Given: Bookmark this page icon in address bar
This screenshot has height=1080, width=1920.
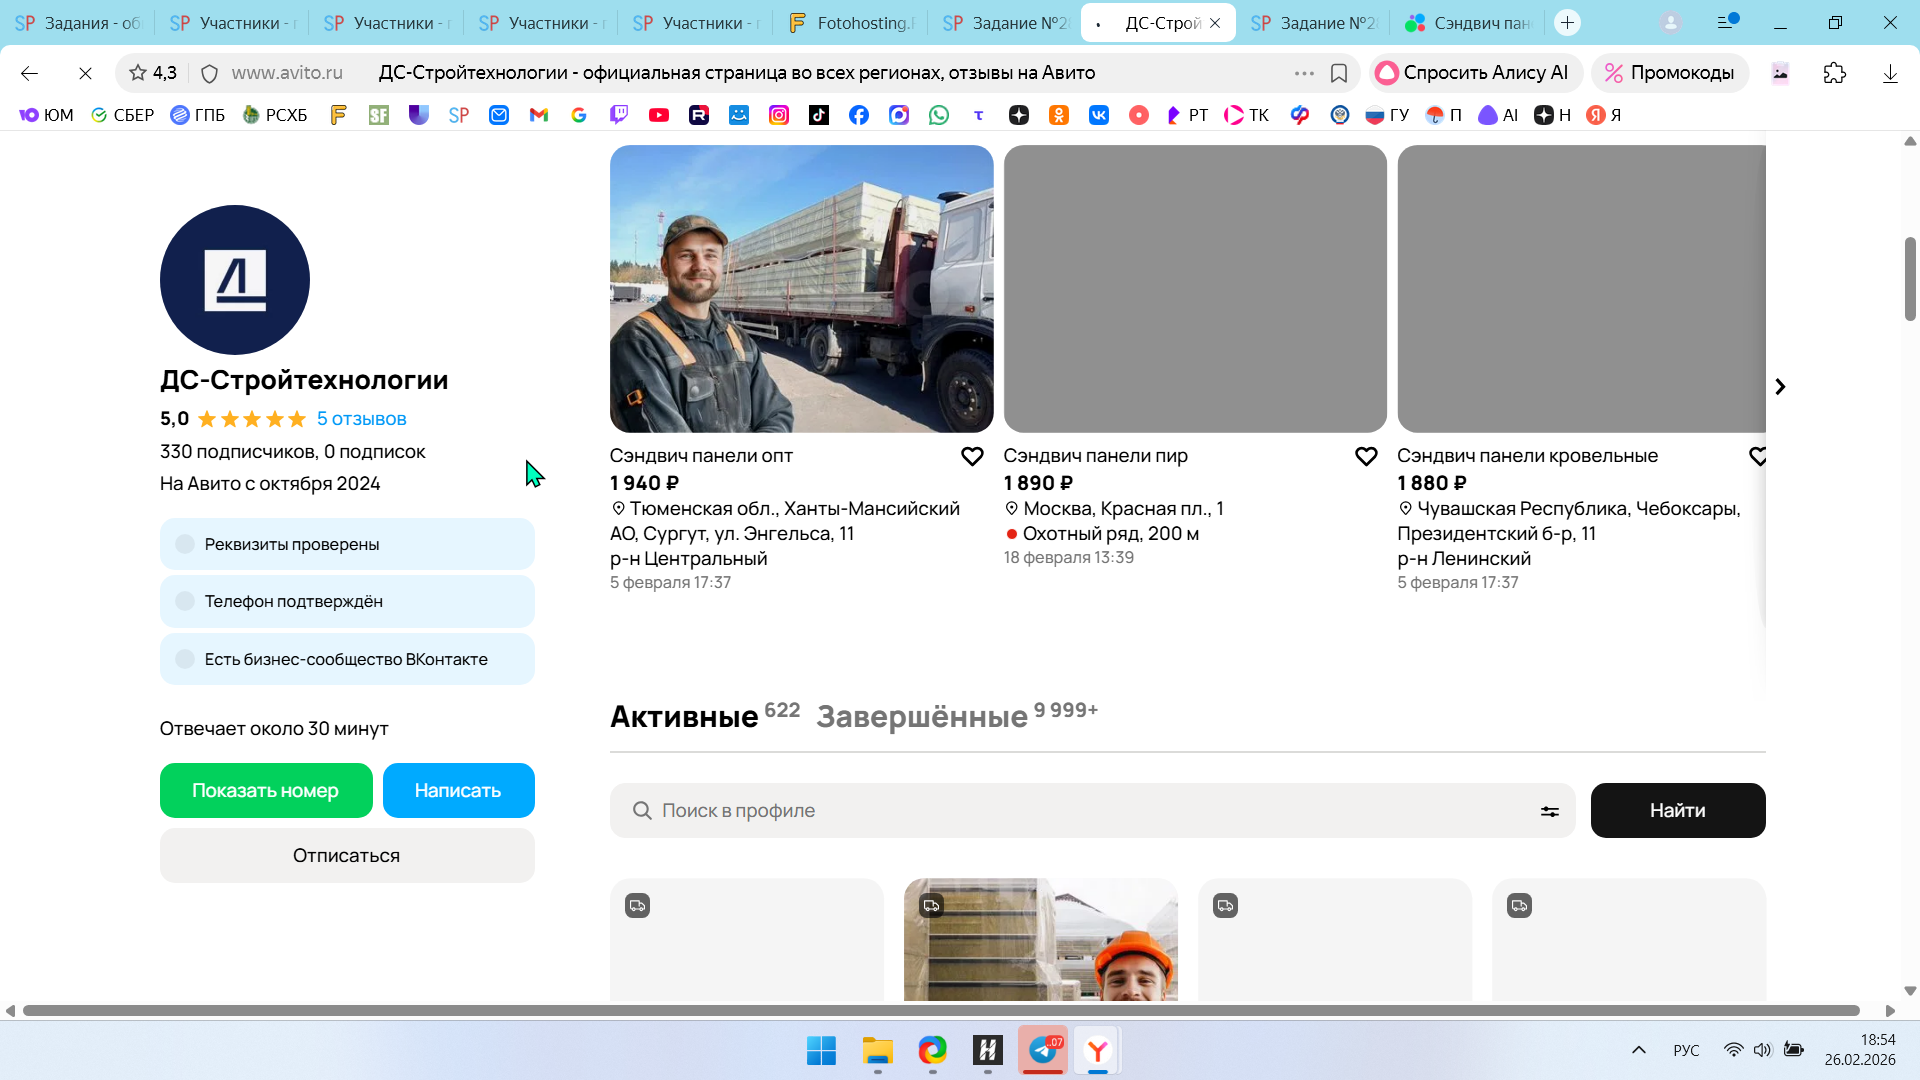Looking at the screenshot, I should (1339, 73).
